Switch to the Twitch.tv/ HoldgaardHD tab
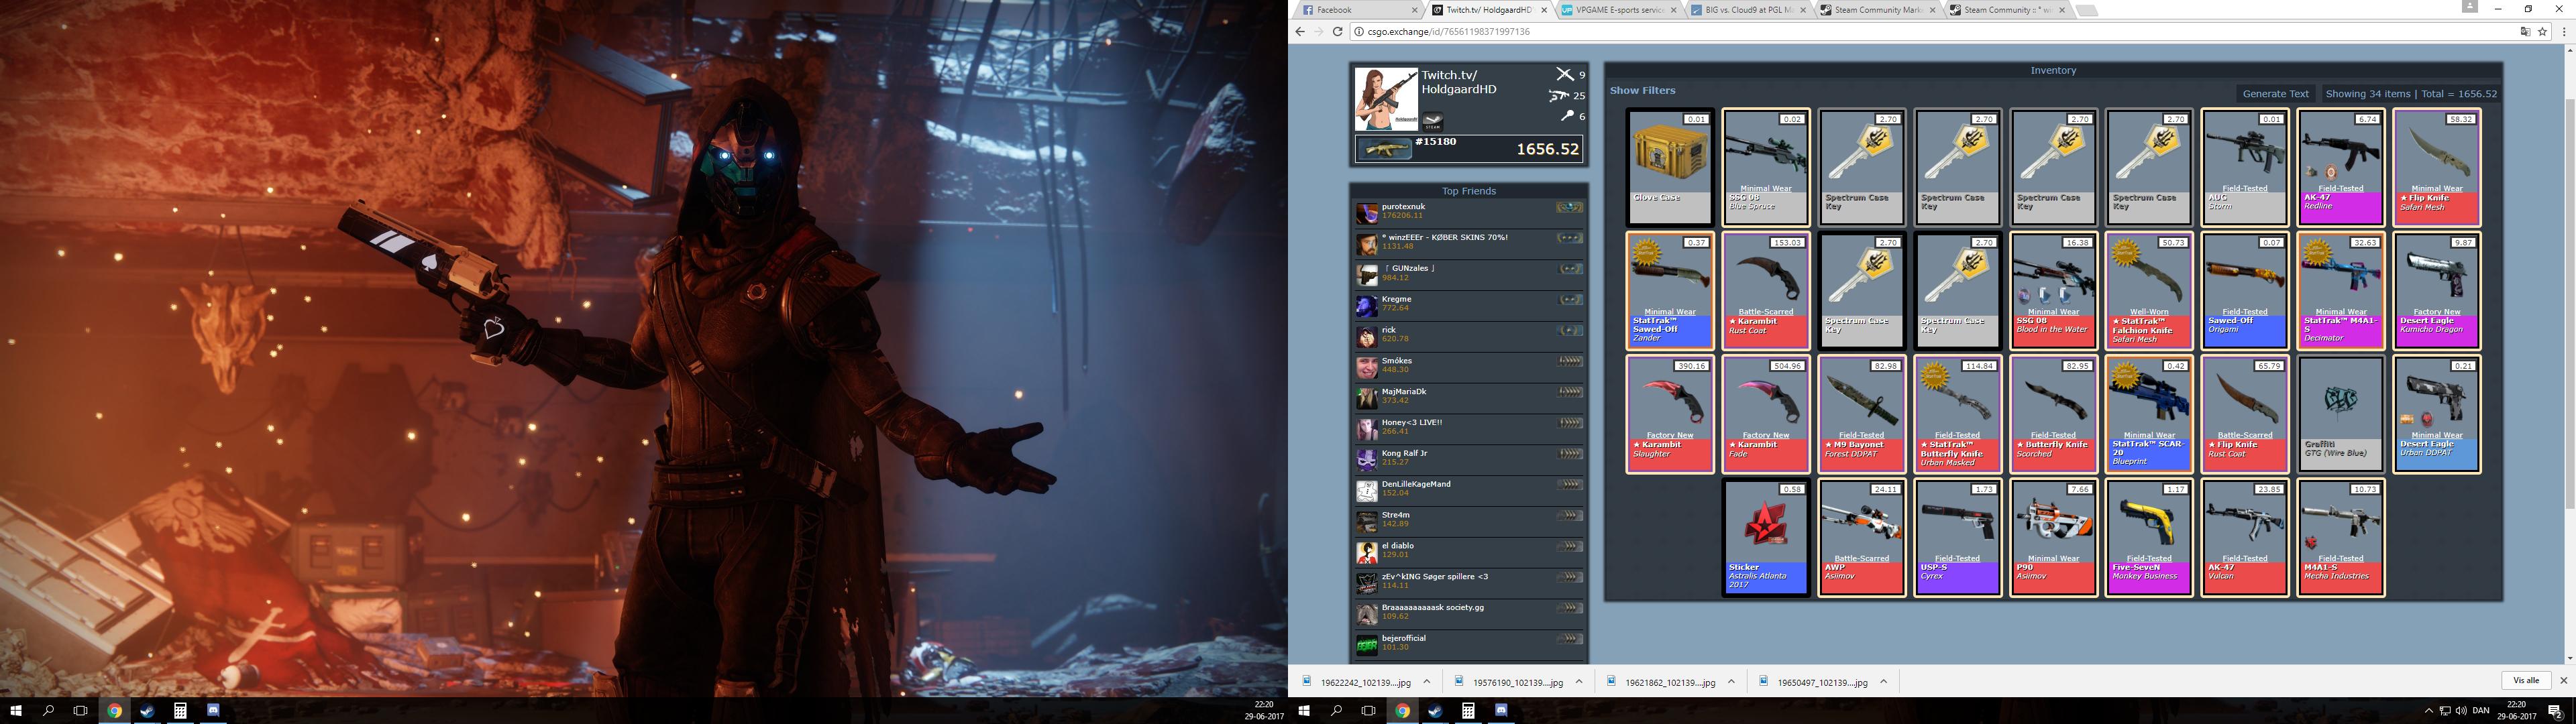The height and width of the screenshot is (724, 2576). pyautogui.click(x=1488, y=10)
